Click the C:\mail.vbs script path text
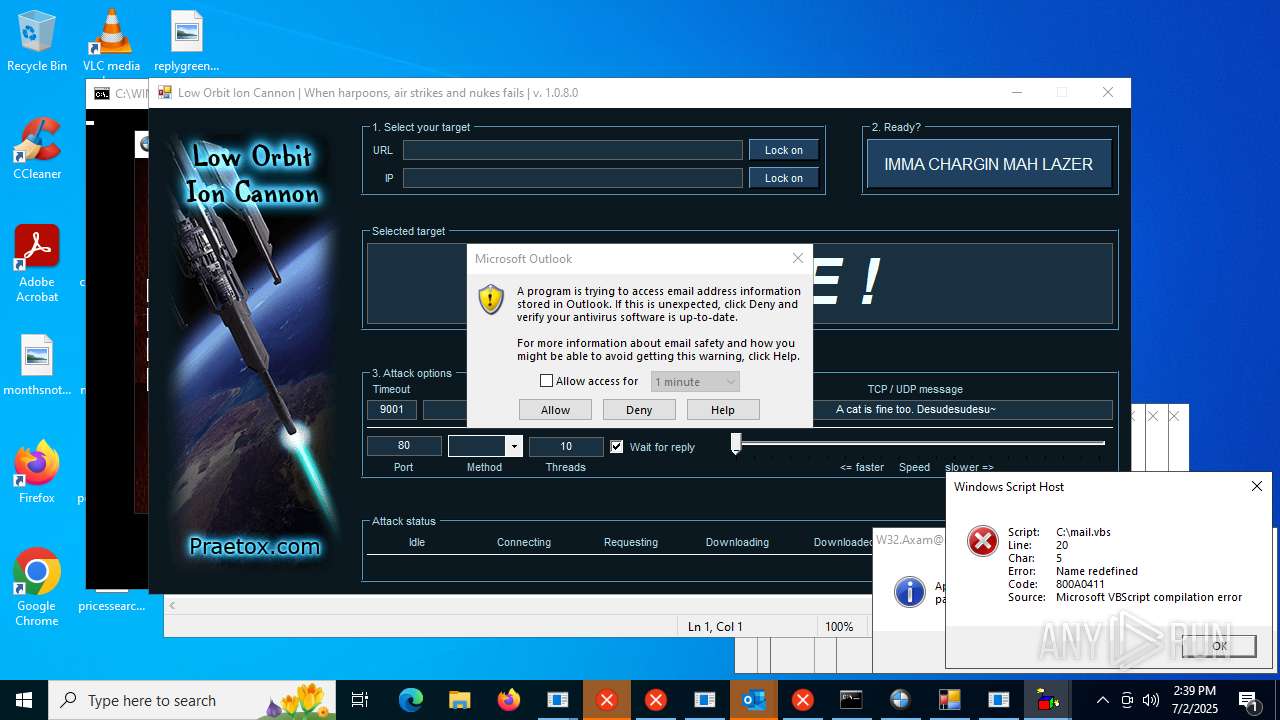The height and width of the screenshot is (720, 1280). pos(1083,533)
